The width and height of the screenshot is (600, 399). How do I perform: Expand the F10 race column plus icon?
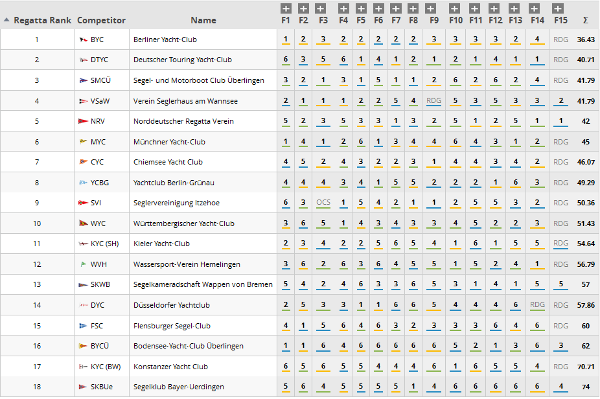click(454, 8)
